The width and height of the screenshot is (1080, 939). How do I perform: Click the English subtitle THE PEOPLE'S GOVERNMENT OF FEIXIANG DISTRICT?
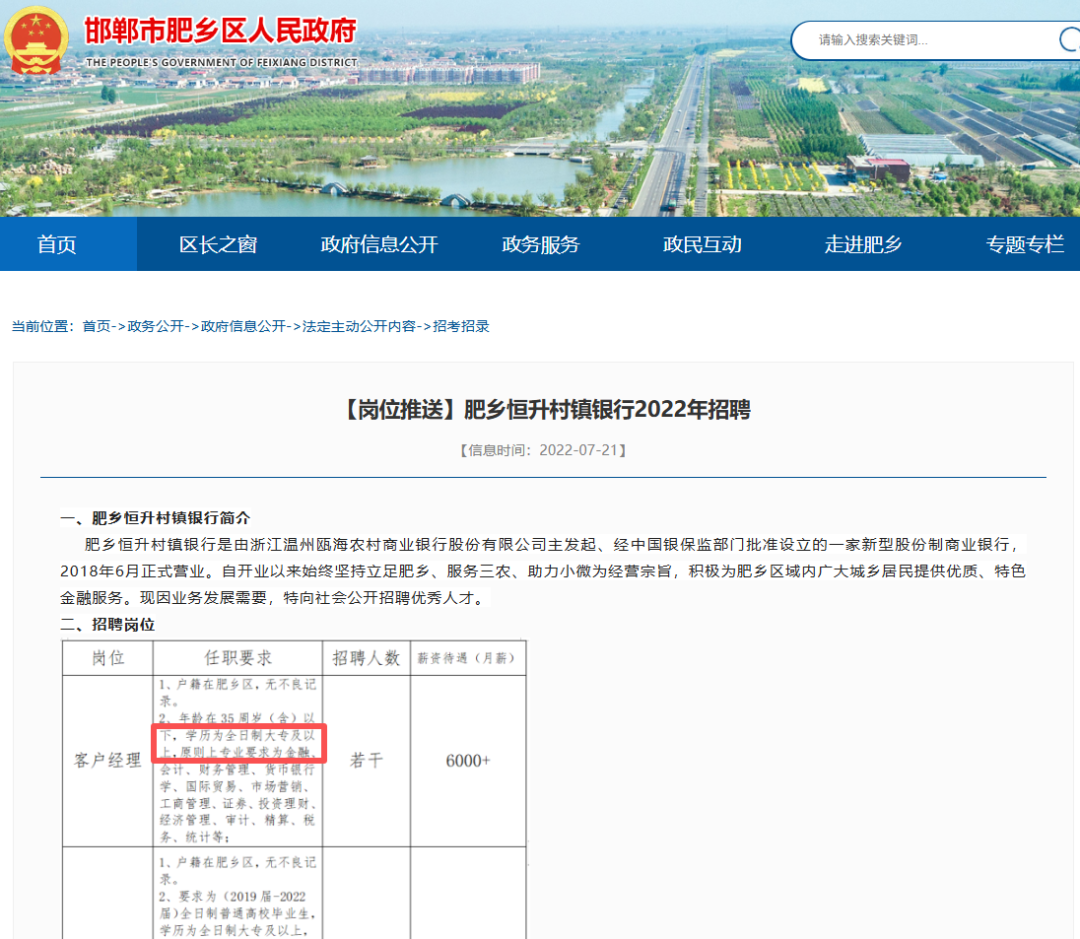(221, 62)
